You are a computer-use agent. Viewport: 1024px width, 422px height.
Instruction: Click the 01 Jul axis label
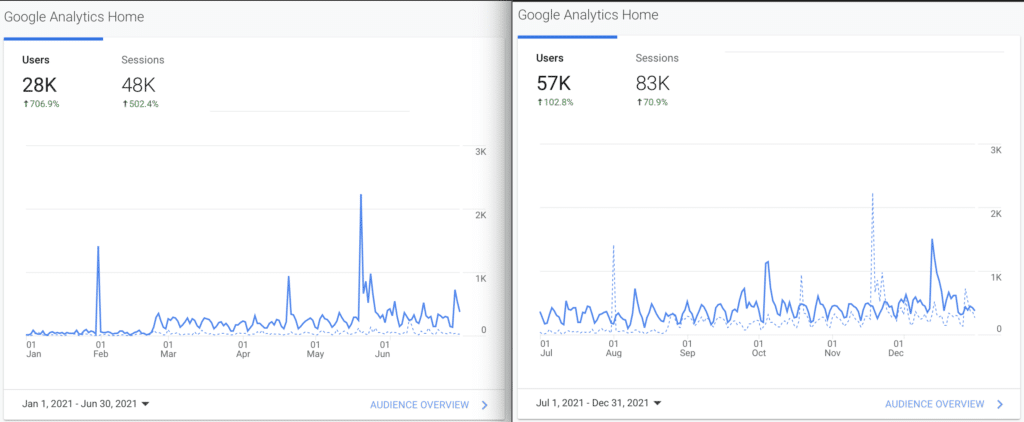pos(546,347)
